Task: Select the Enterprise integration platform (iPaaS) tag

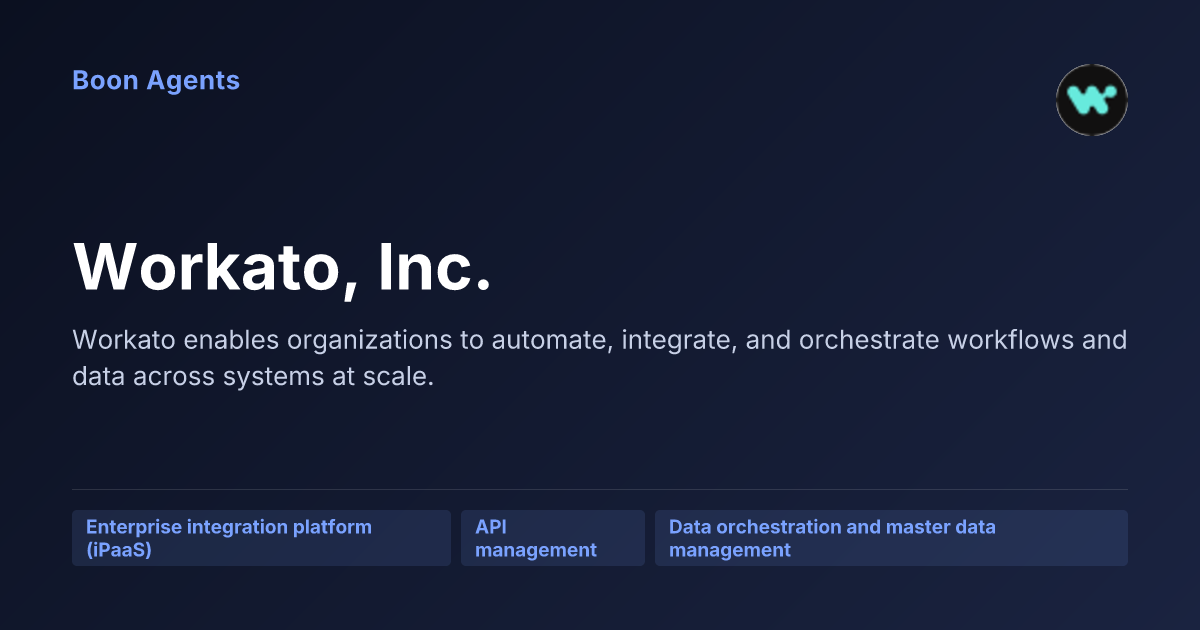Action: (x=261, y=538)
